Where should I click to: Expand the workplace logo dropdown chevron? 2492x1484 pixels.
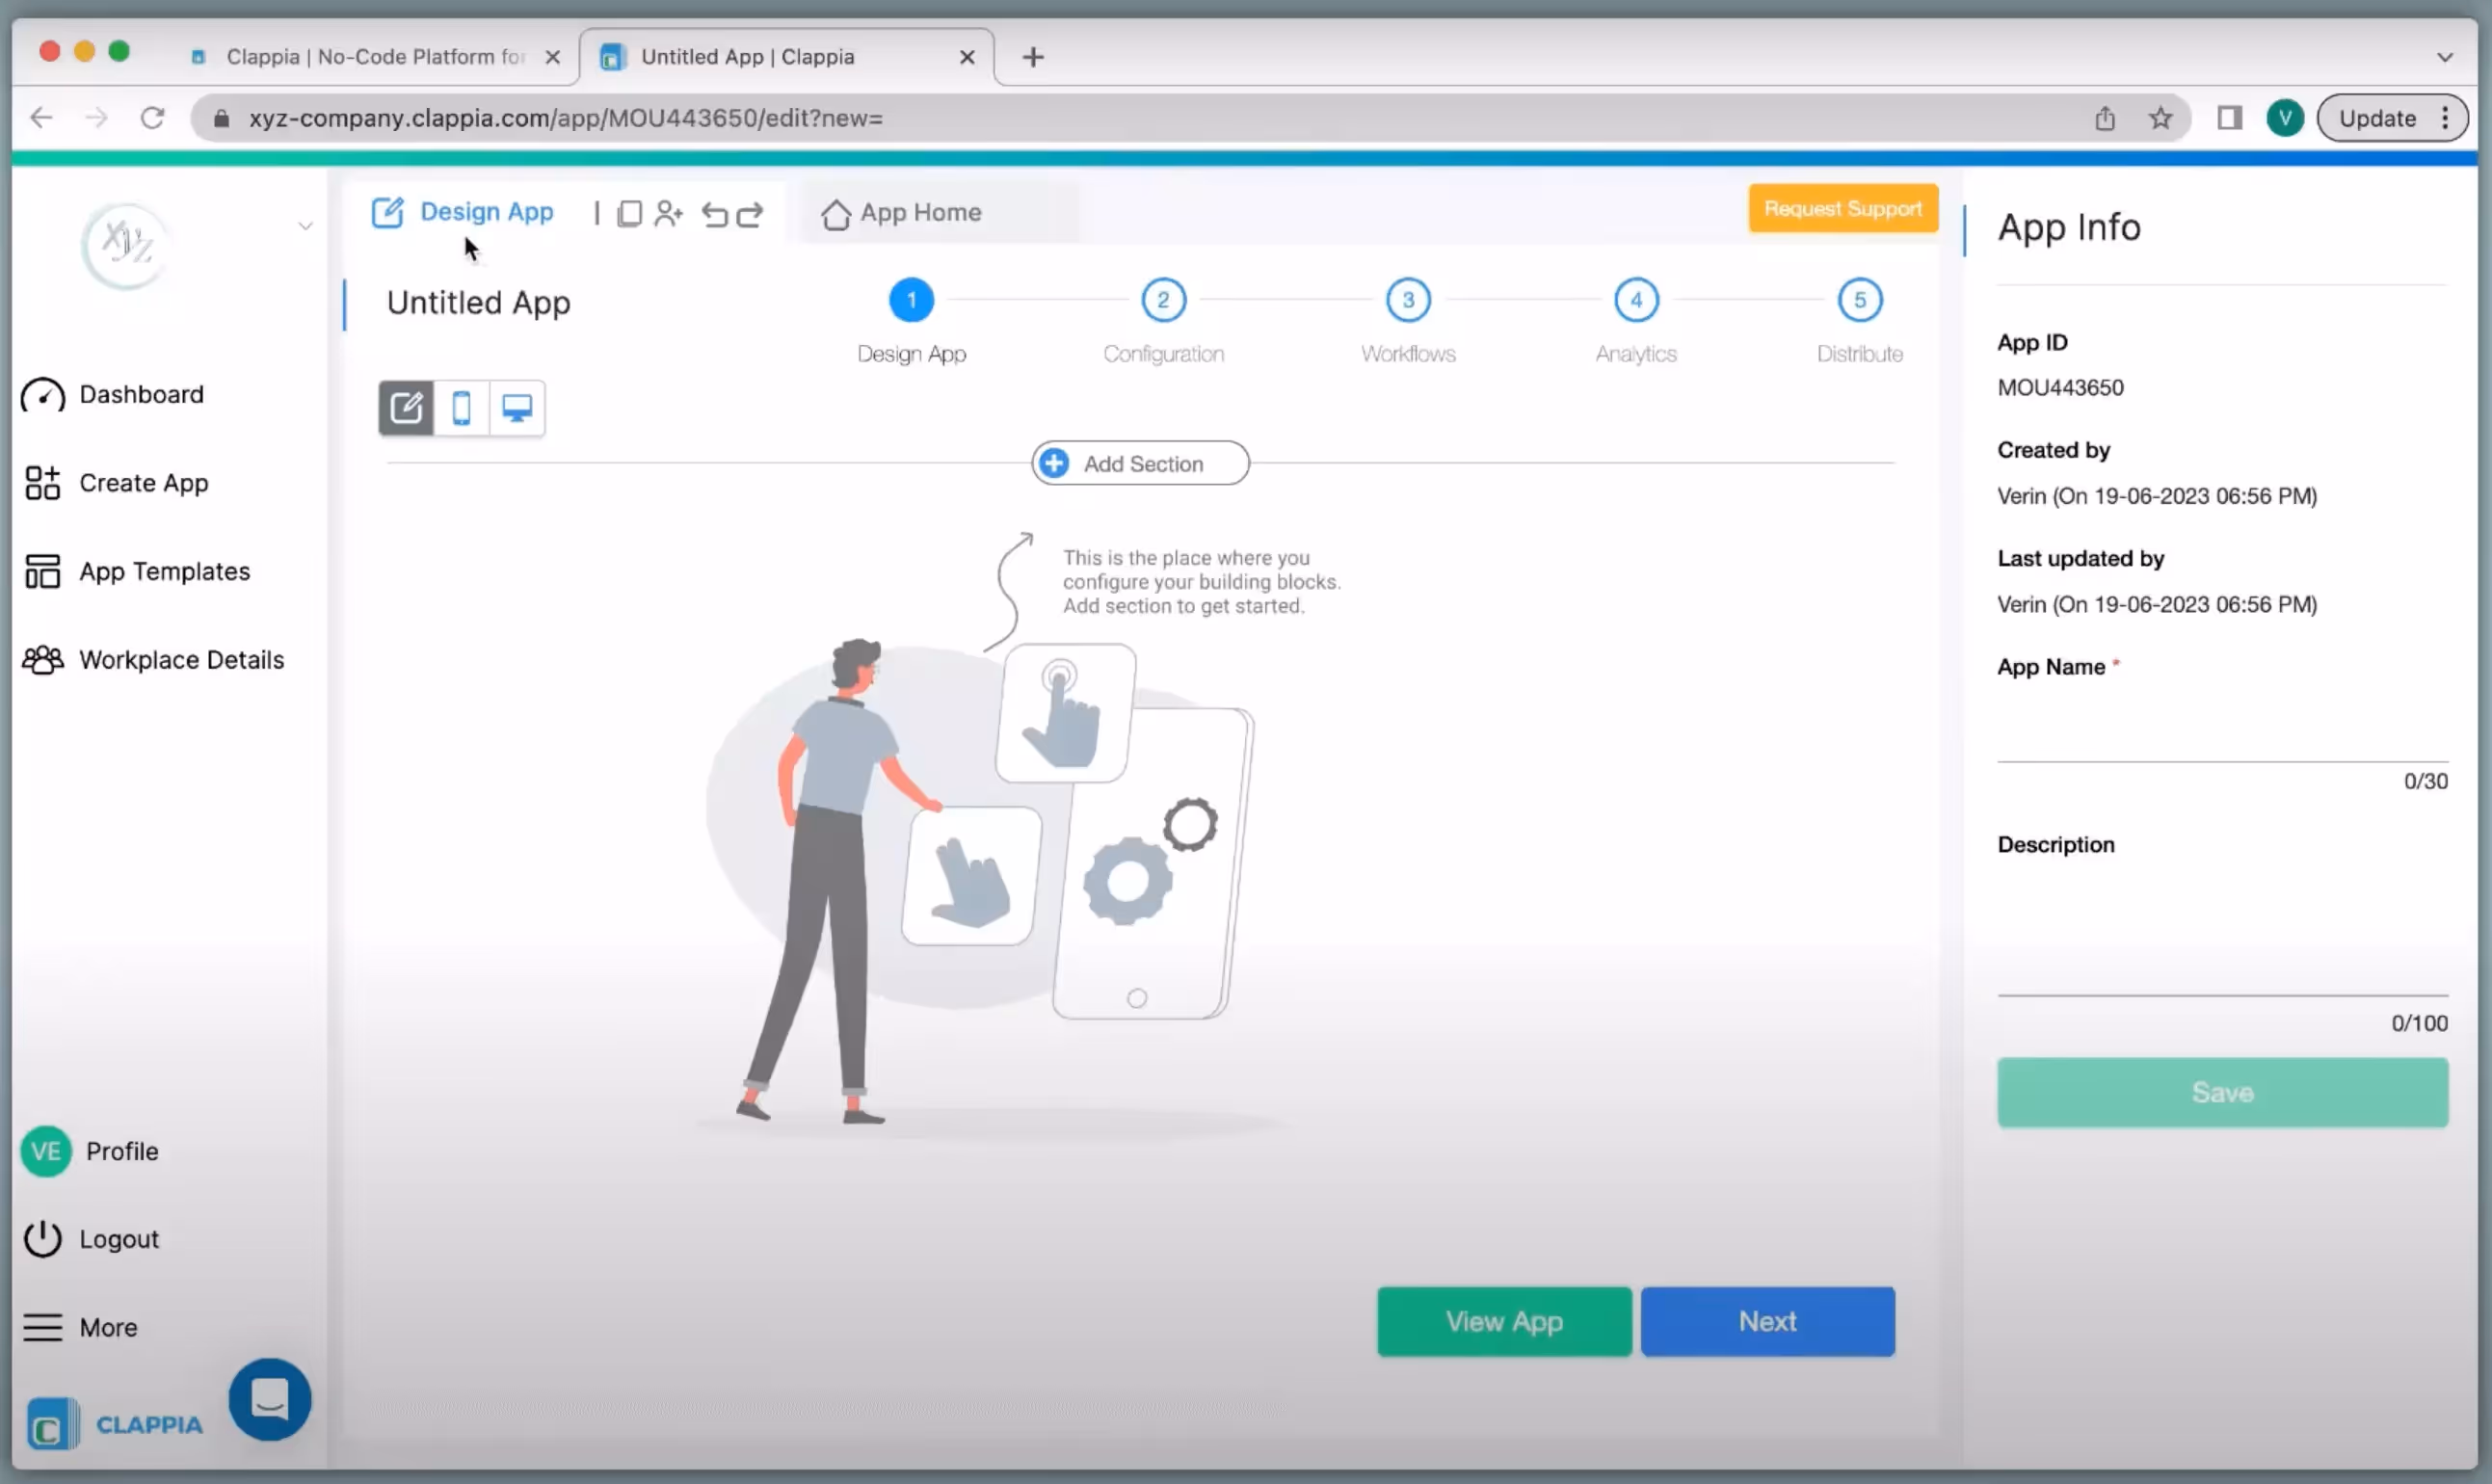pos(306,226)
